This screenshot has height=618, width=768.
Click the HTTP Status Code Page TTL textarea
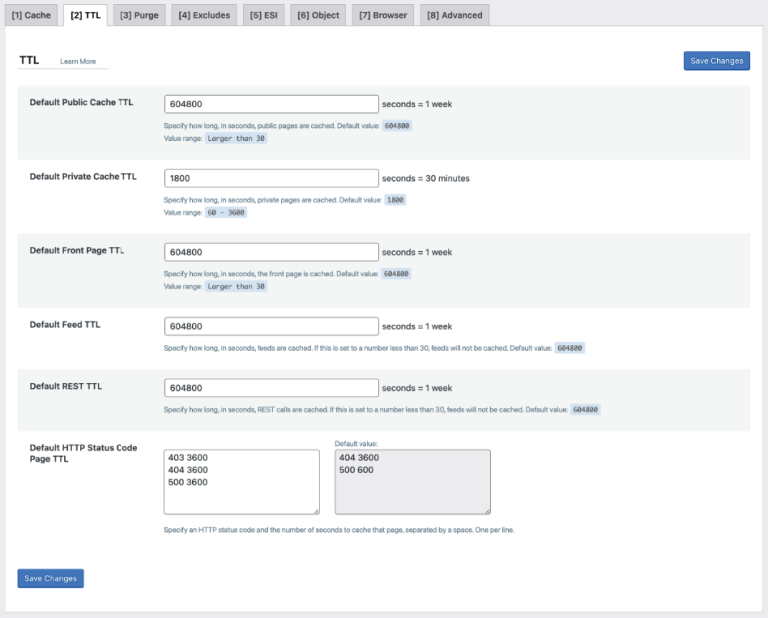[x=241, y=482]
